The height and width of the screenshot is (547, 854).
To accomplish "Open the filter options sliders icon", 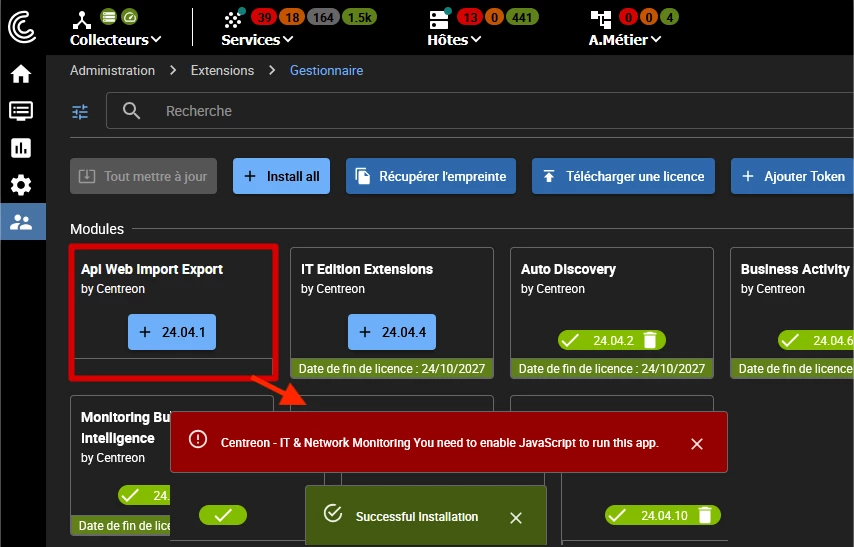I will click(80, 112).
